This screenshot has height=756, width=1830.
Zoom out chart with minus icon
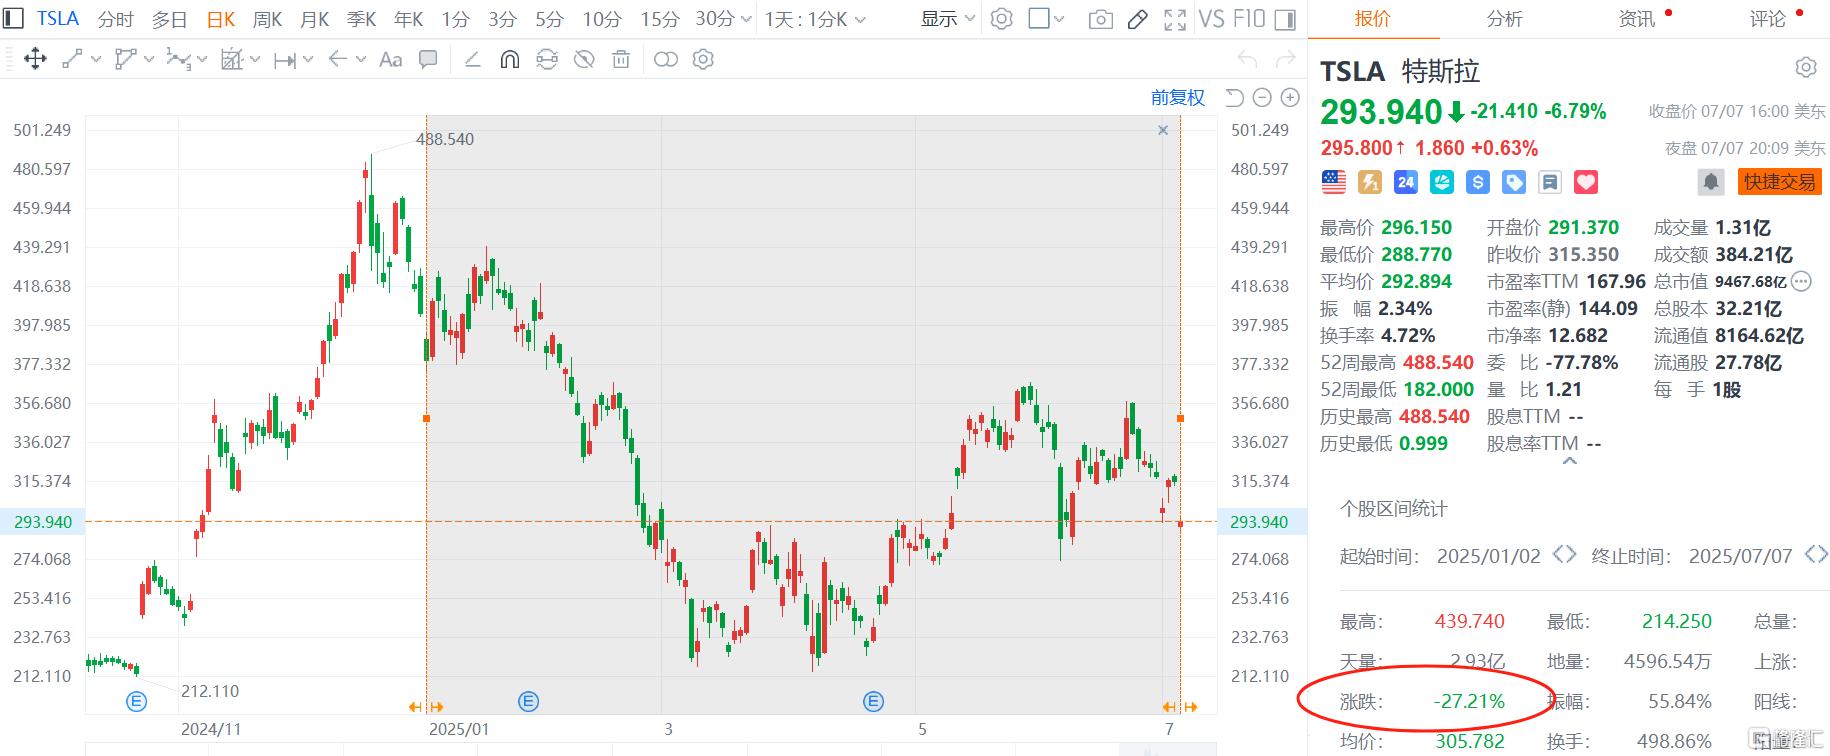click(1262, 97)
